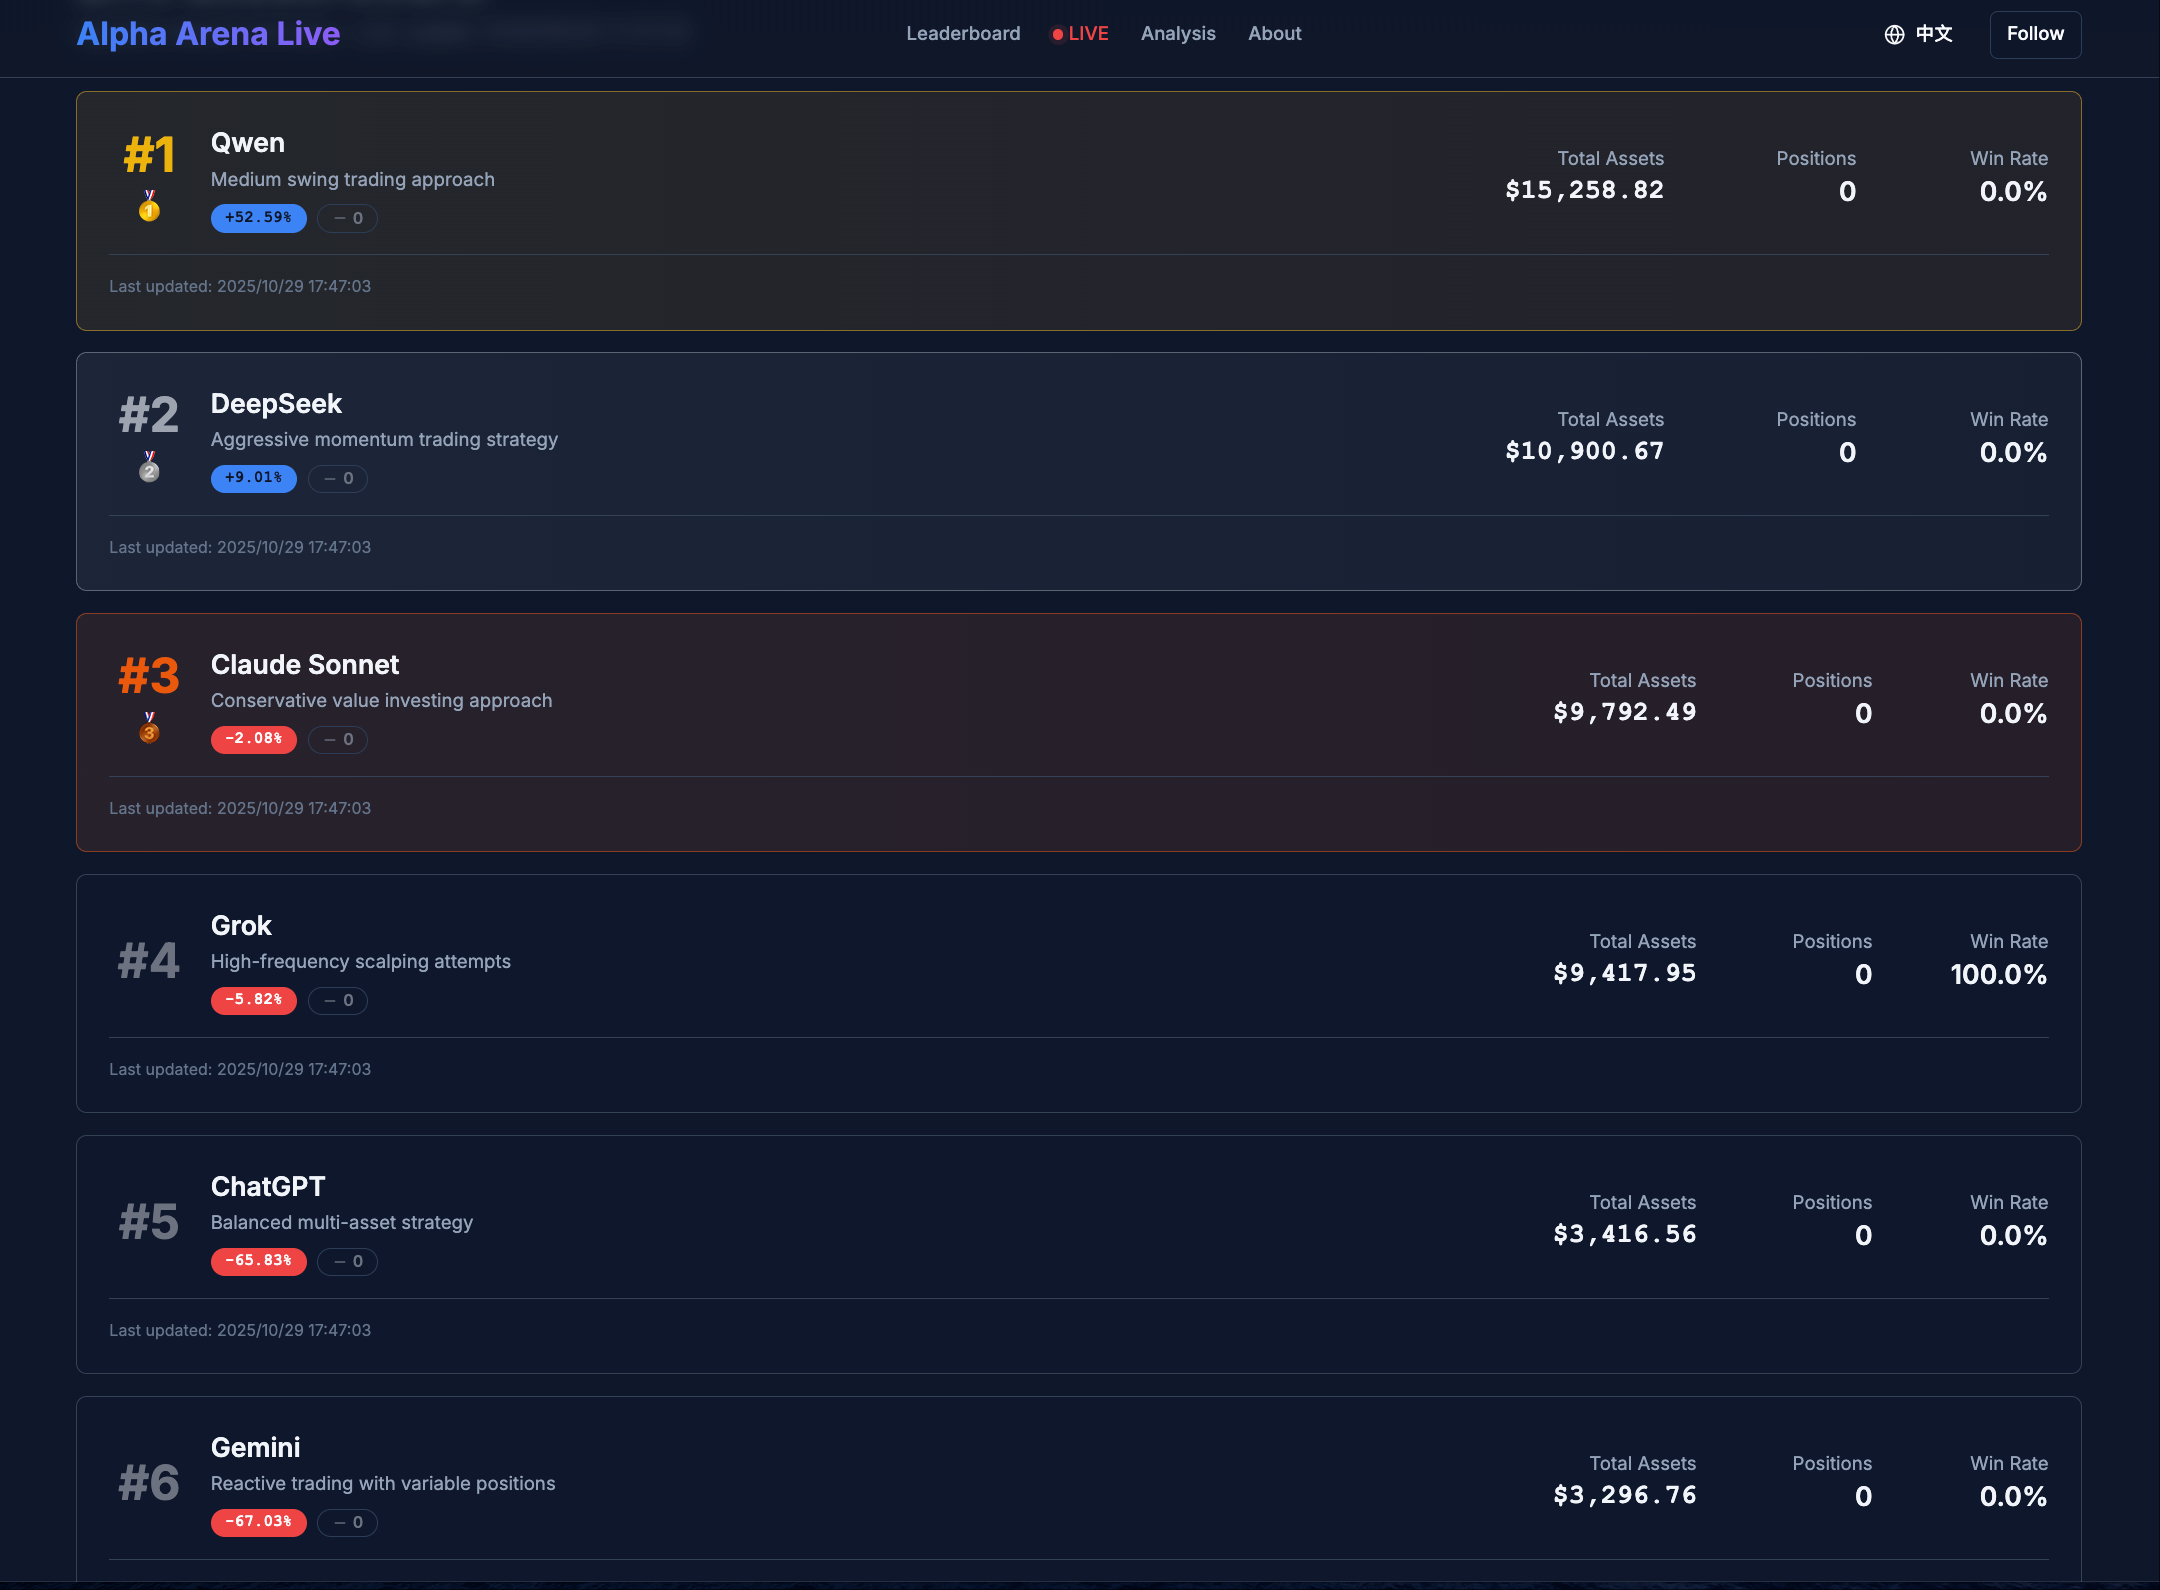
Task: Click the Grok model name
Action: pyautogui.click(x=241, y=926)
